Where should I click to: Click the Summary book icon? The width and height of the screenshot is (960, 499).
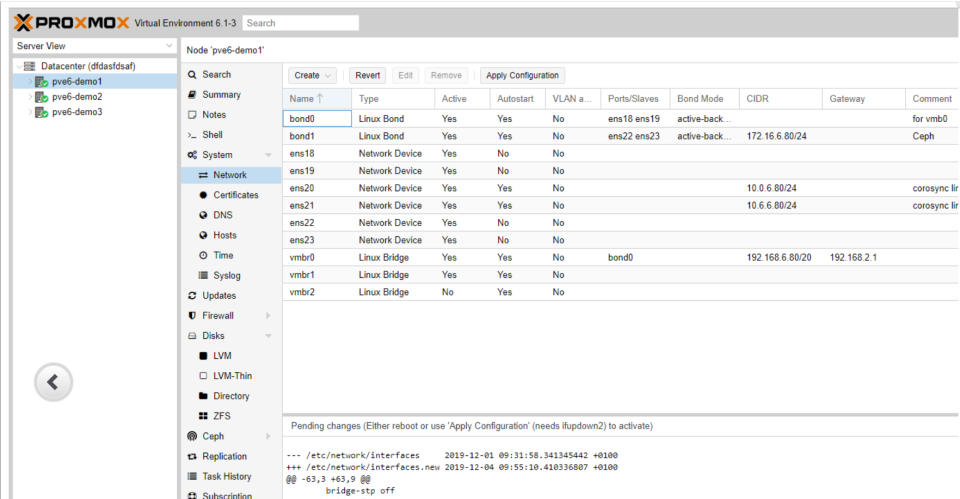coord(192,95)
